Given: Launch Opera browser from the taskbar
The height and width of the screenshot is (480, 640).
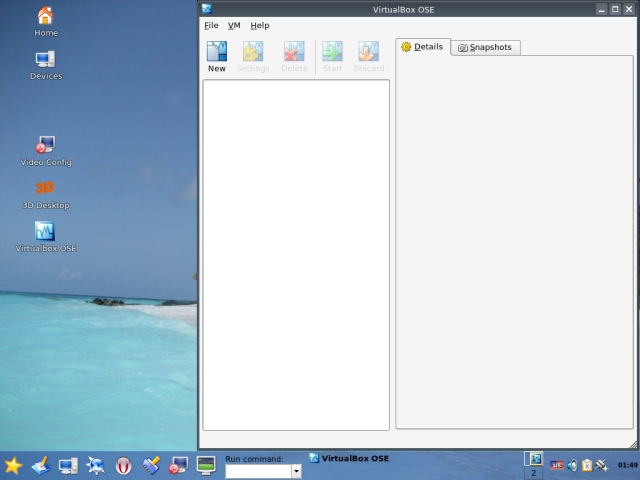Looking at the screenshot, I should coord(123,466).
